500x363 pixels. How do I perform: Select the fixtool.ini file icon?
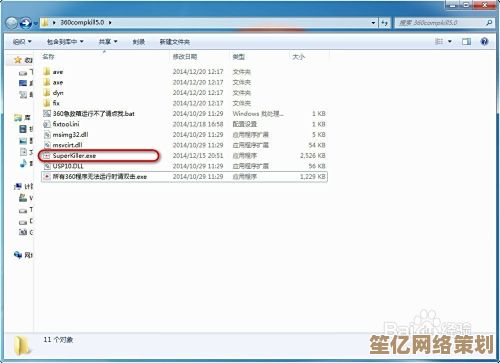click(47, 124)
